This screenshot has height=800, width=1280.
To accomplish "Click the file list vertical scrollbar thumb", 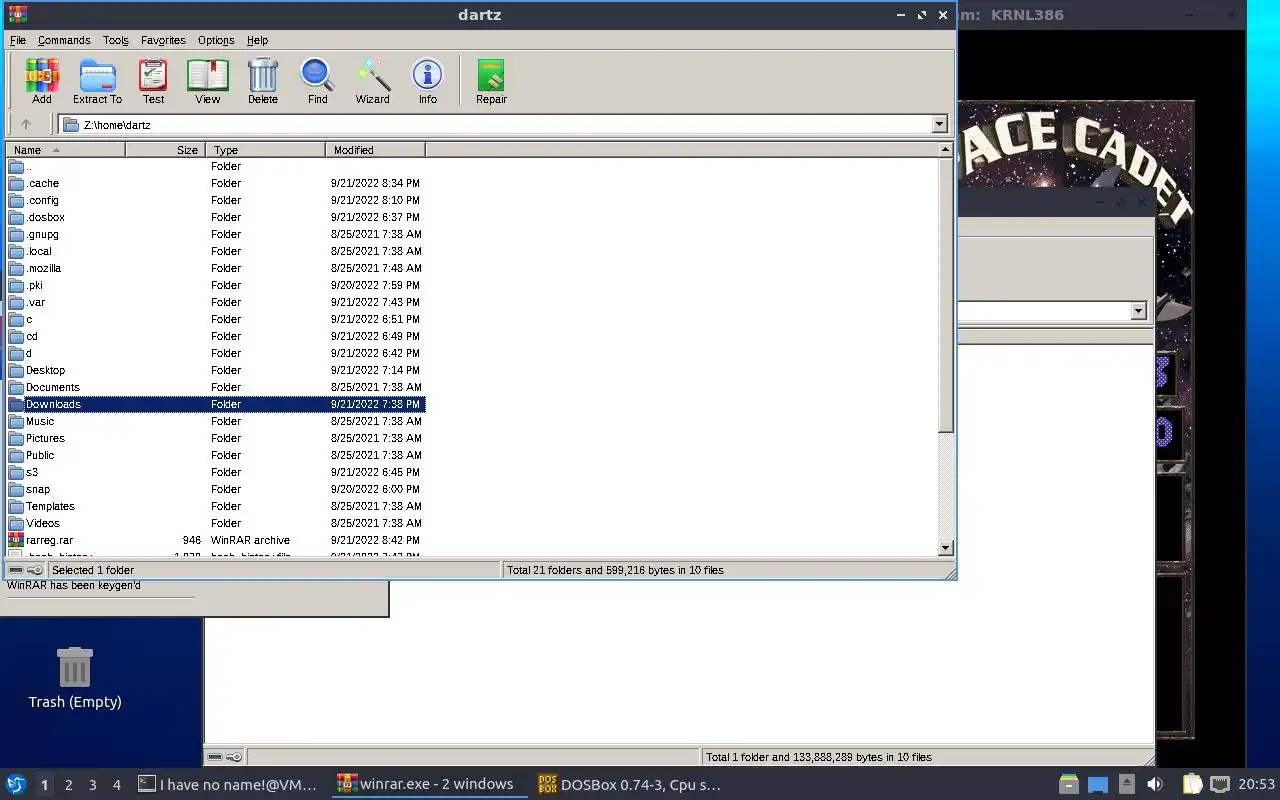I will [945, 295].
